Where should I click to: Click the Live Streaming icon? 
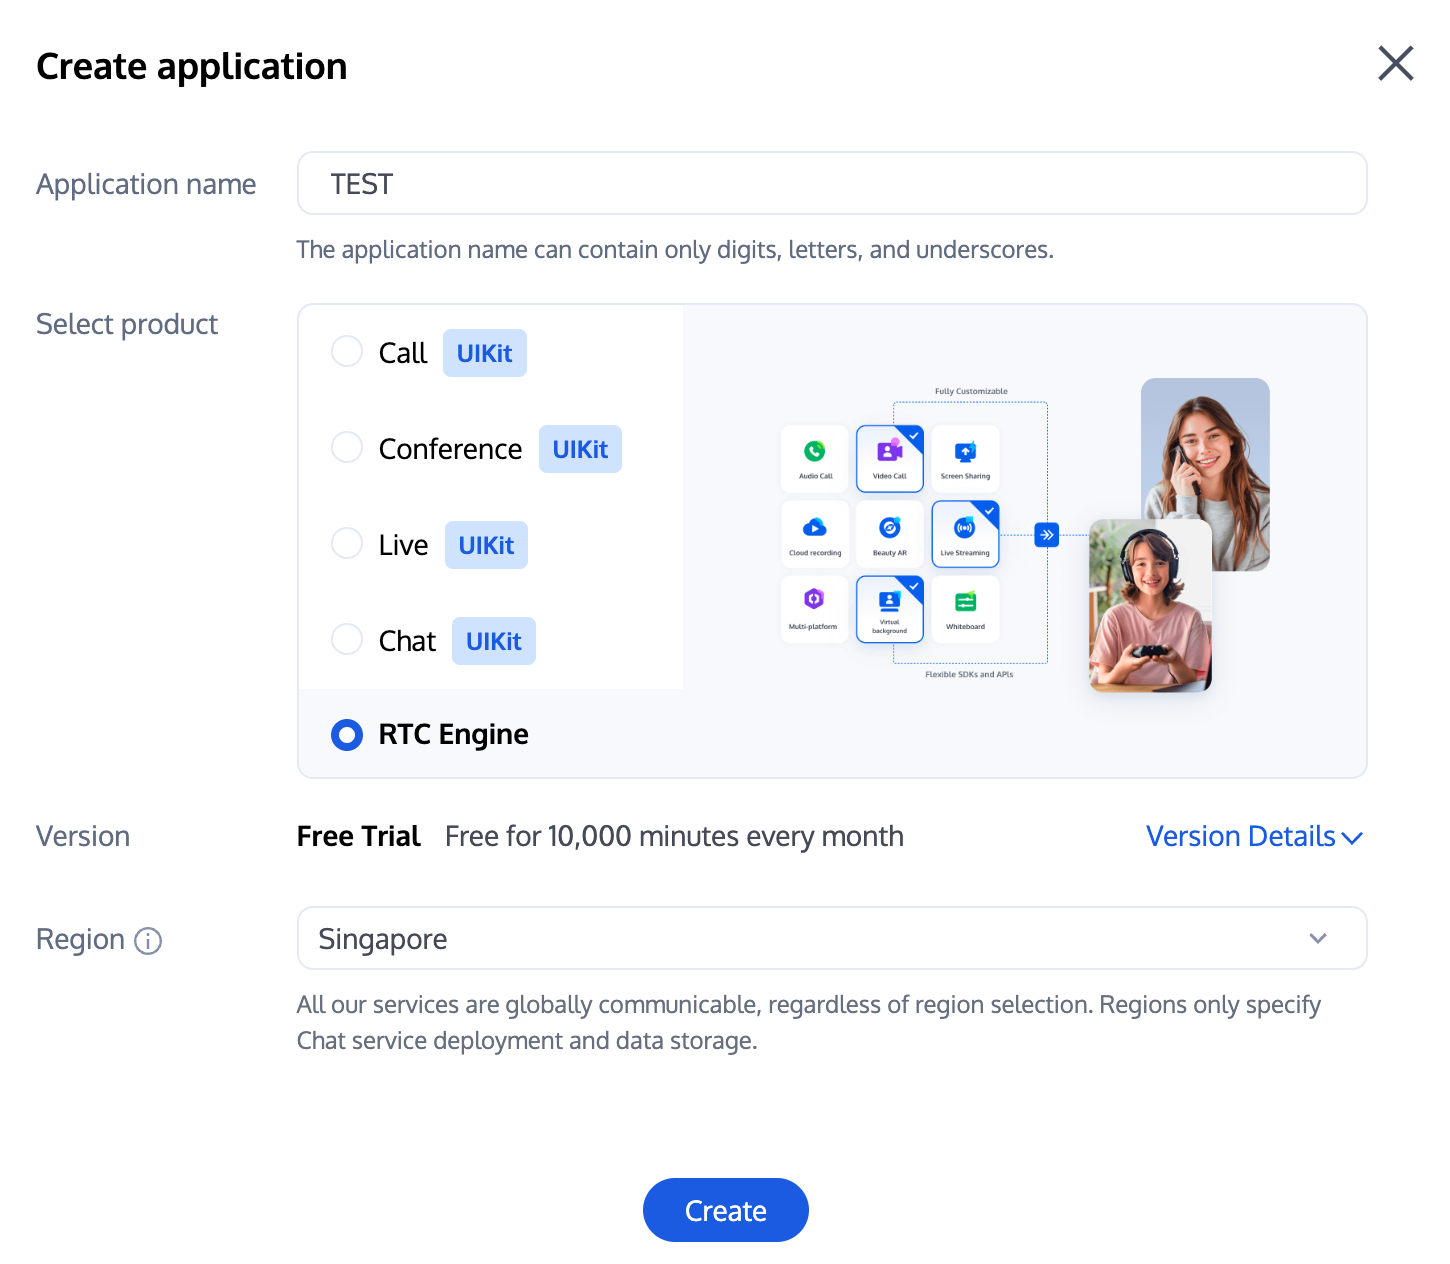click(965, 528)
